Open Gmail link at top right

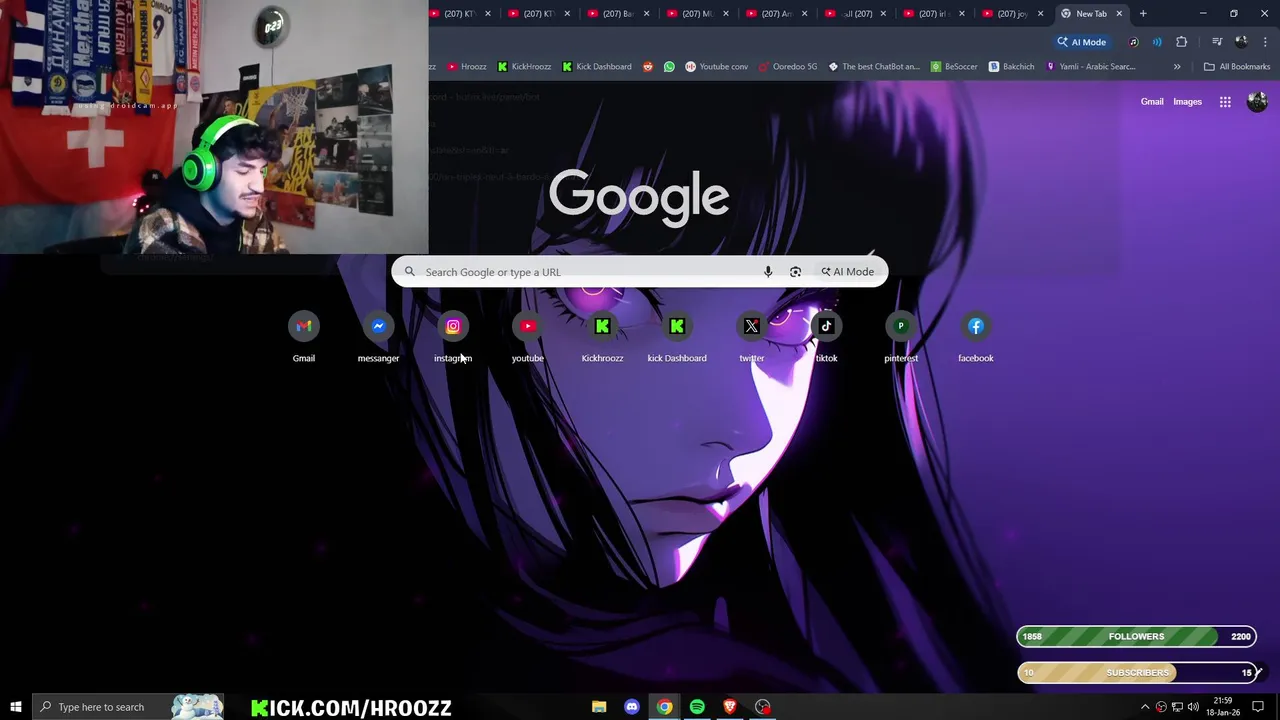1152,102
